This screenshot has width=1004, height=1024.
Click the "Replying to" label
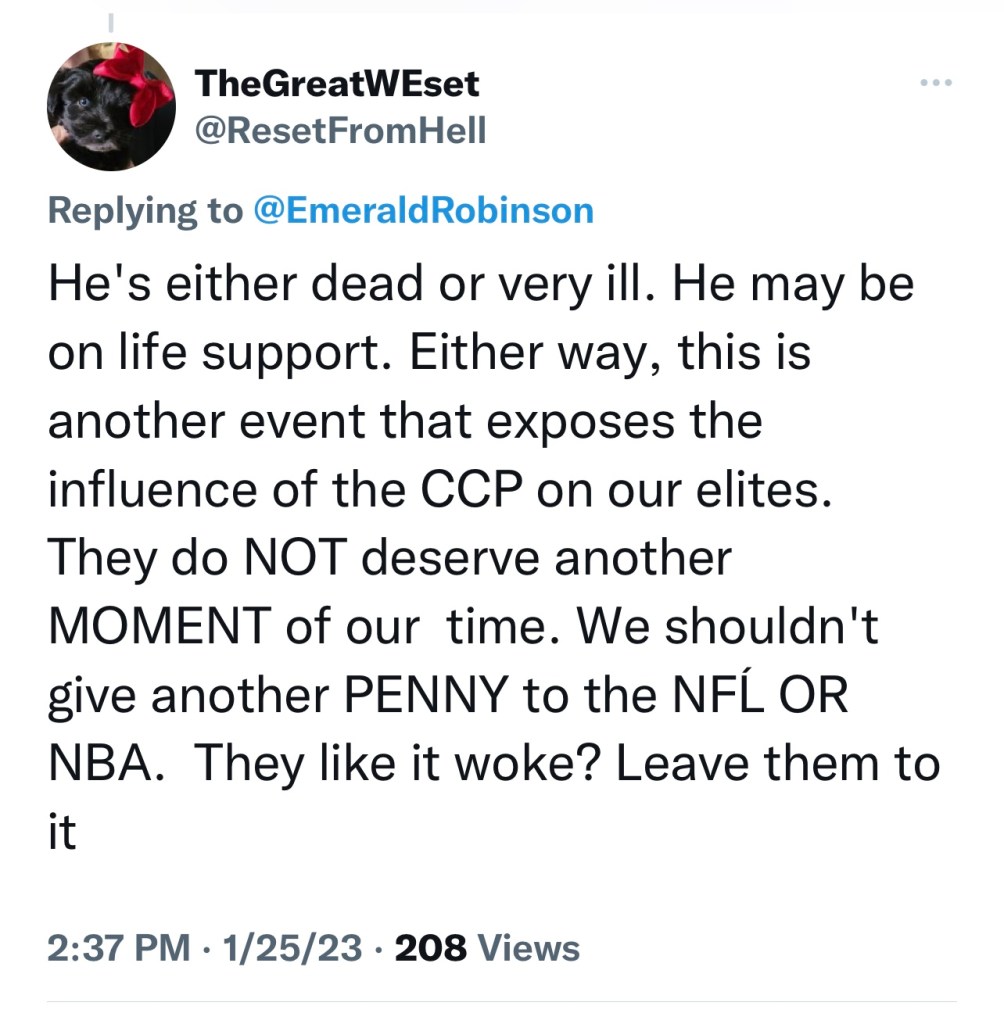(x=145, y=210)
